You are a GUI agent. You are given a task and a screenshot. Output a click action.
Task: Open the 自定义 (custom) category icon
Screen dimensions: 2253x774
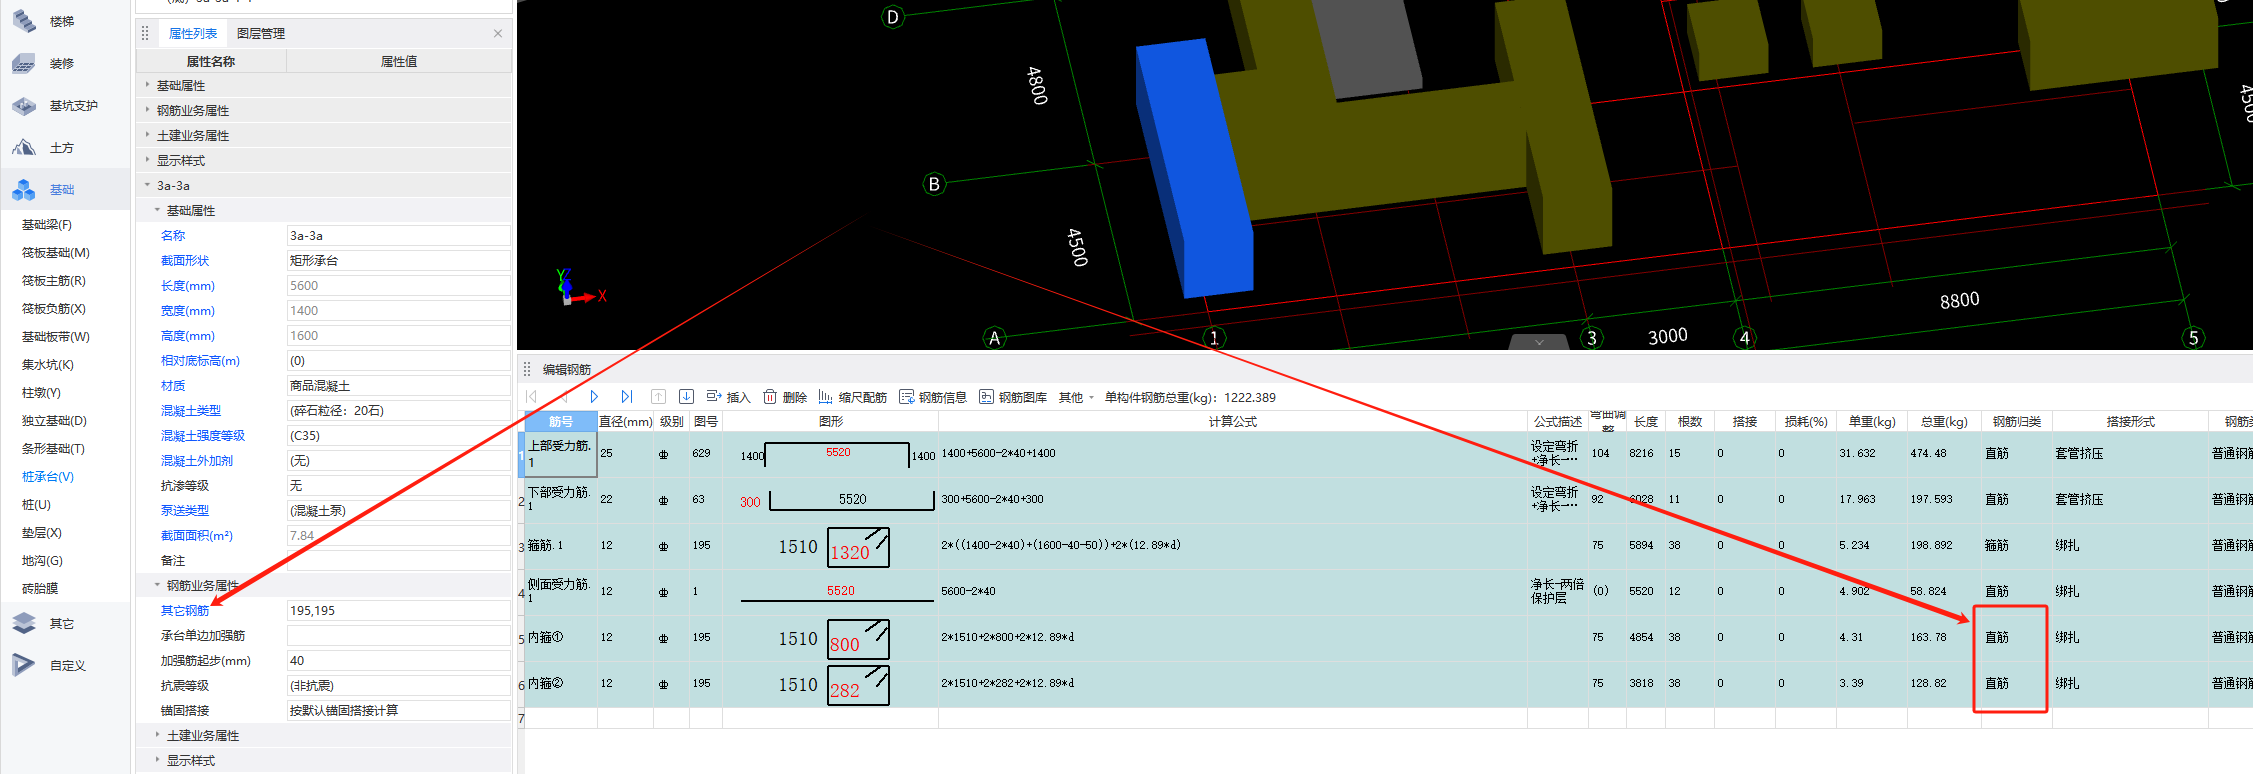[25, 665]
